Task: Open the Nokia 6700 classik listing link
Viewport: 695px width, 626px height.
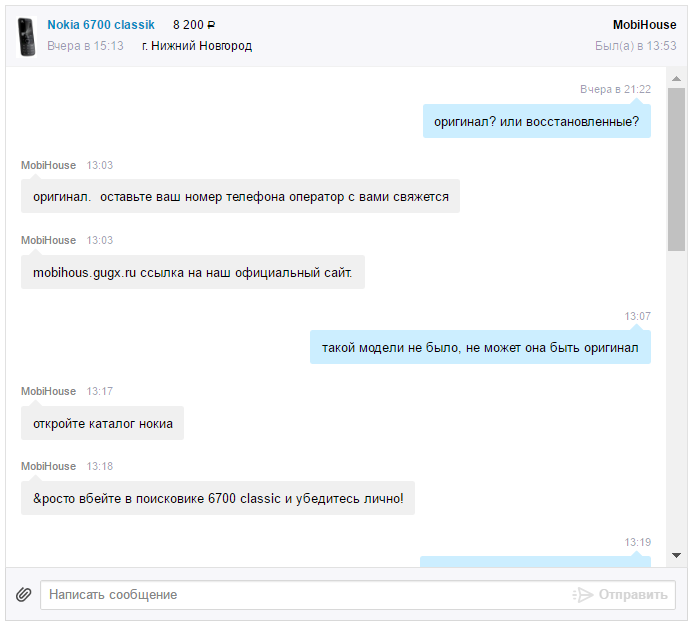Action: tap(101, 25)
